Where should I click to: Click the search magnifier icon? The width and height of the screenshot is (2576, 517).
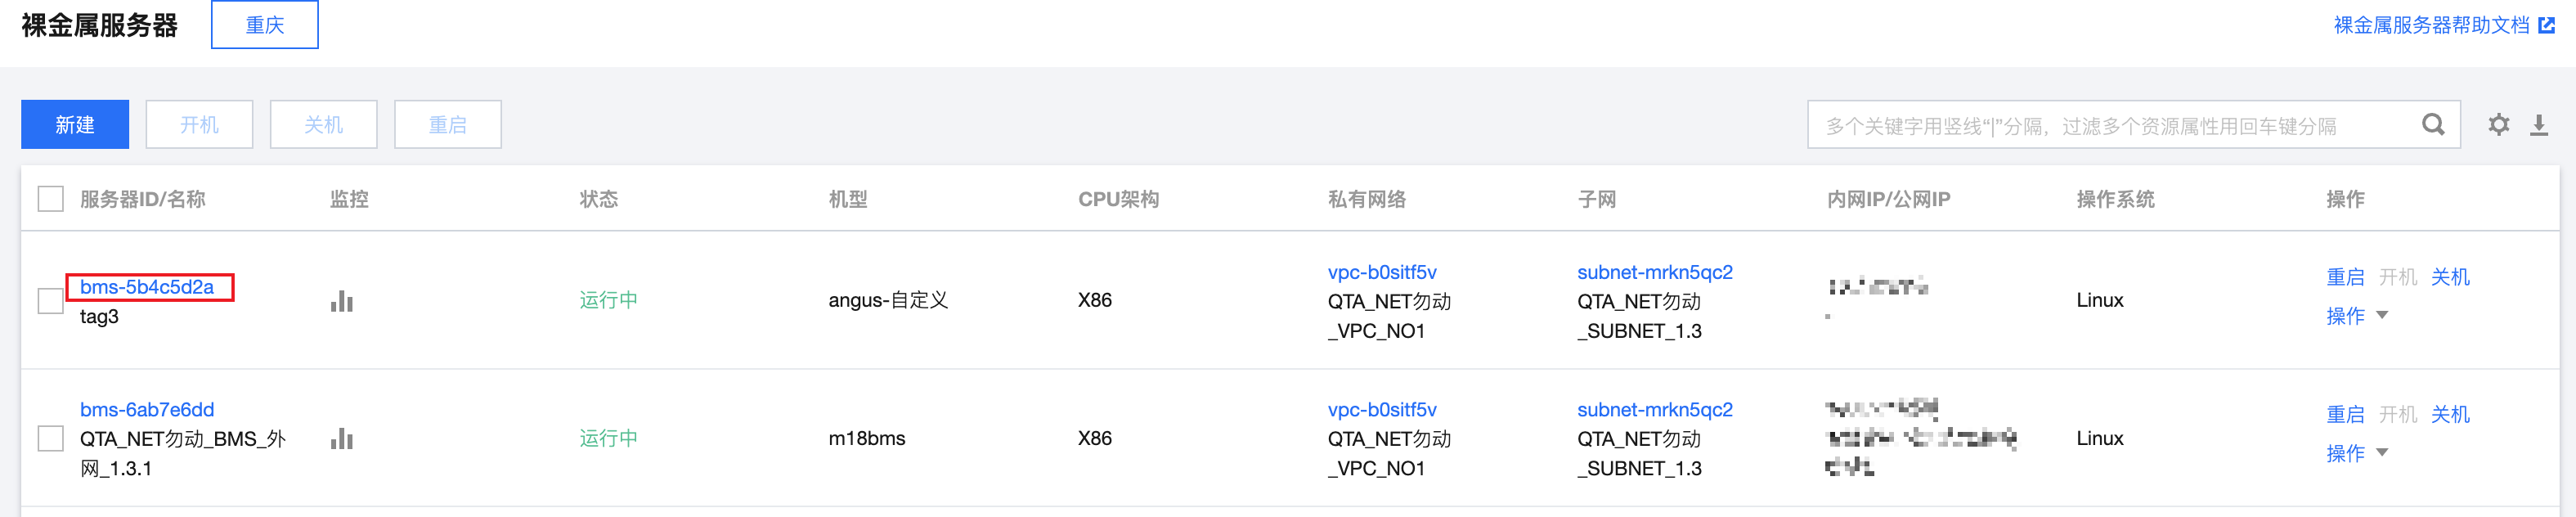(x=2433, y=125)
